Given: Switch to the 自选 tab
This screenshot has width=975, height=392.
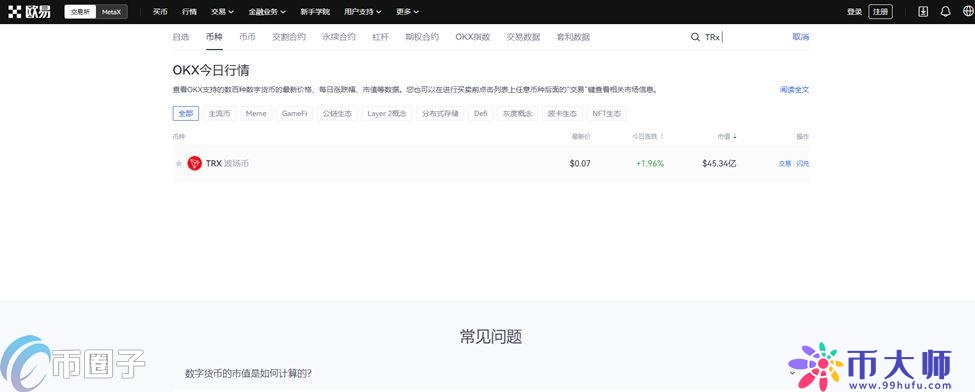Looking at the screenshot, I should click(x=181, y=37).
